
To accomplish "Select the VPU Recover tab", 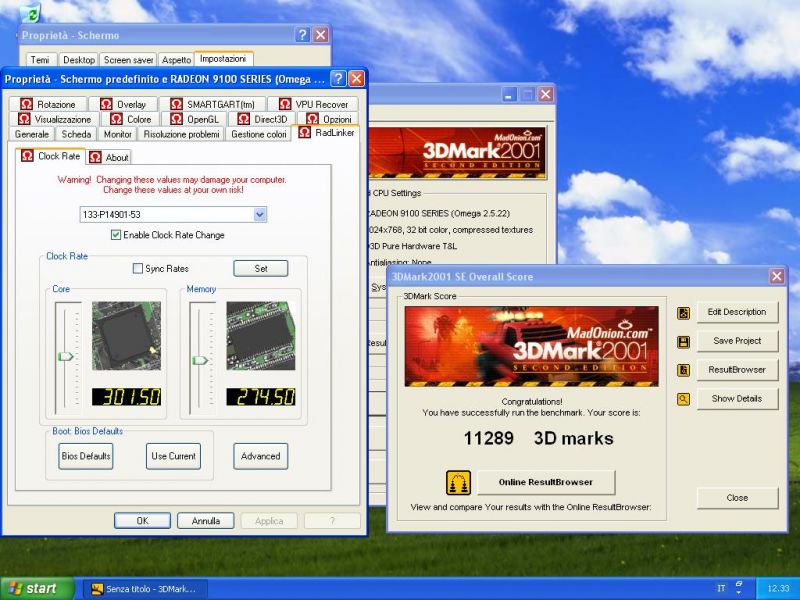I will pyautogui.click(x=313, y=104).
